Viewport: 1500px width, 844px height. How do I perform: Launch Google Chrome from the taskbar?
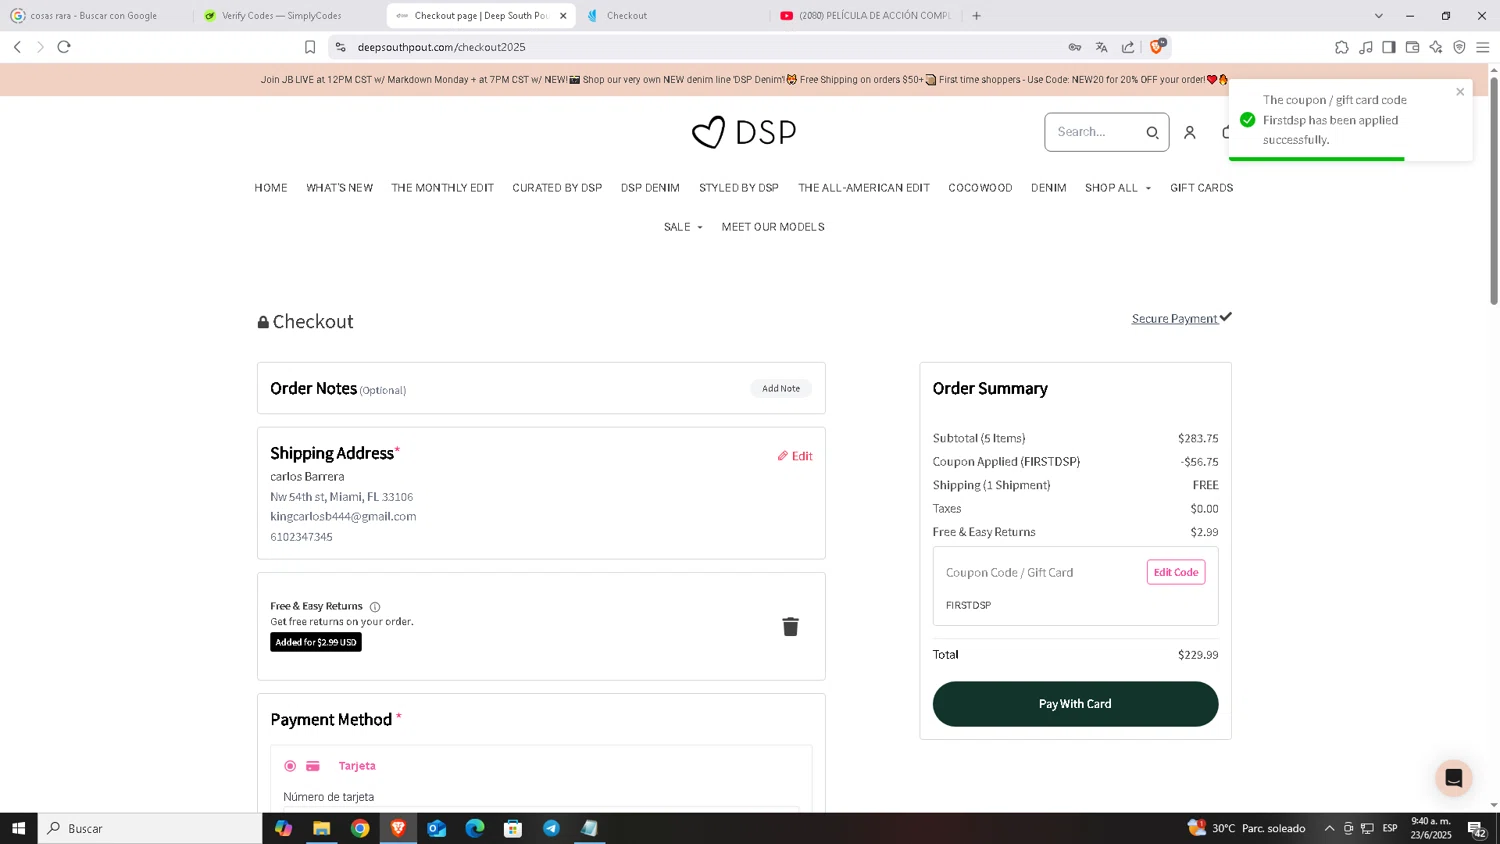pos(360,828)
